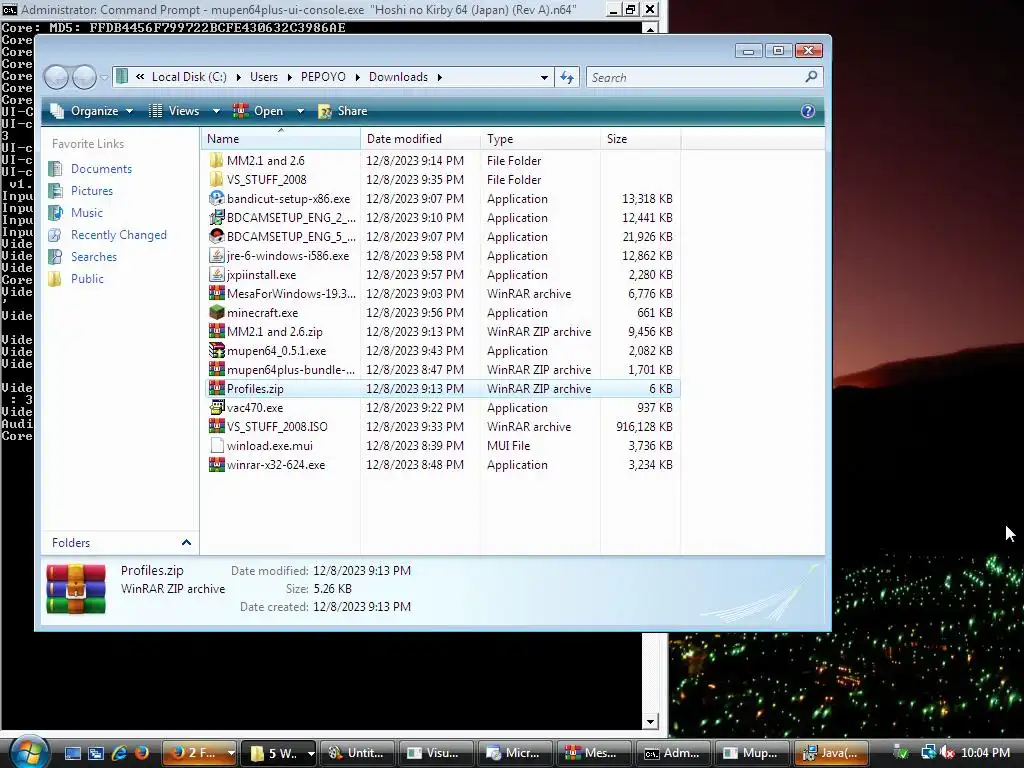
Task: Click the mupen64_0.5.1.exe installer icon
Action: pos(216,351)
